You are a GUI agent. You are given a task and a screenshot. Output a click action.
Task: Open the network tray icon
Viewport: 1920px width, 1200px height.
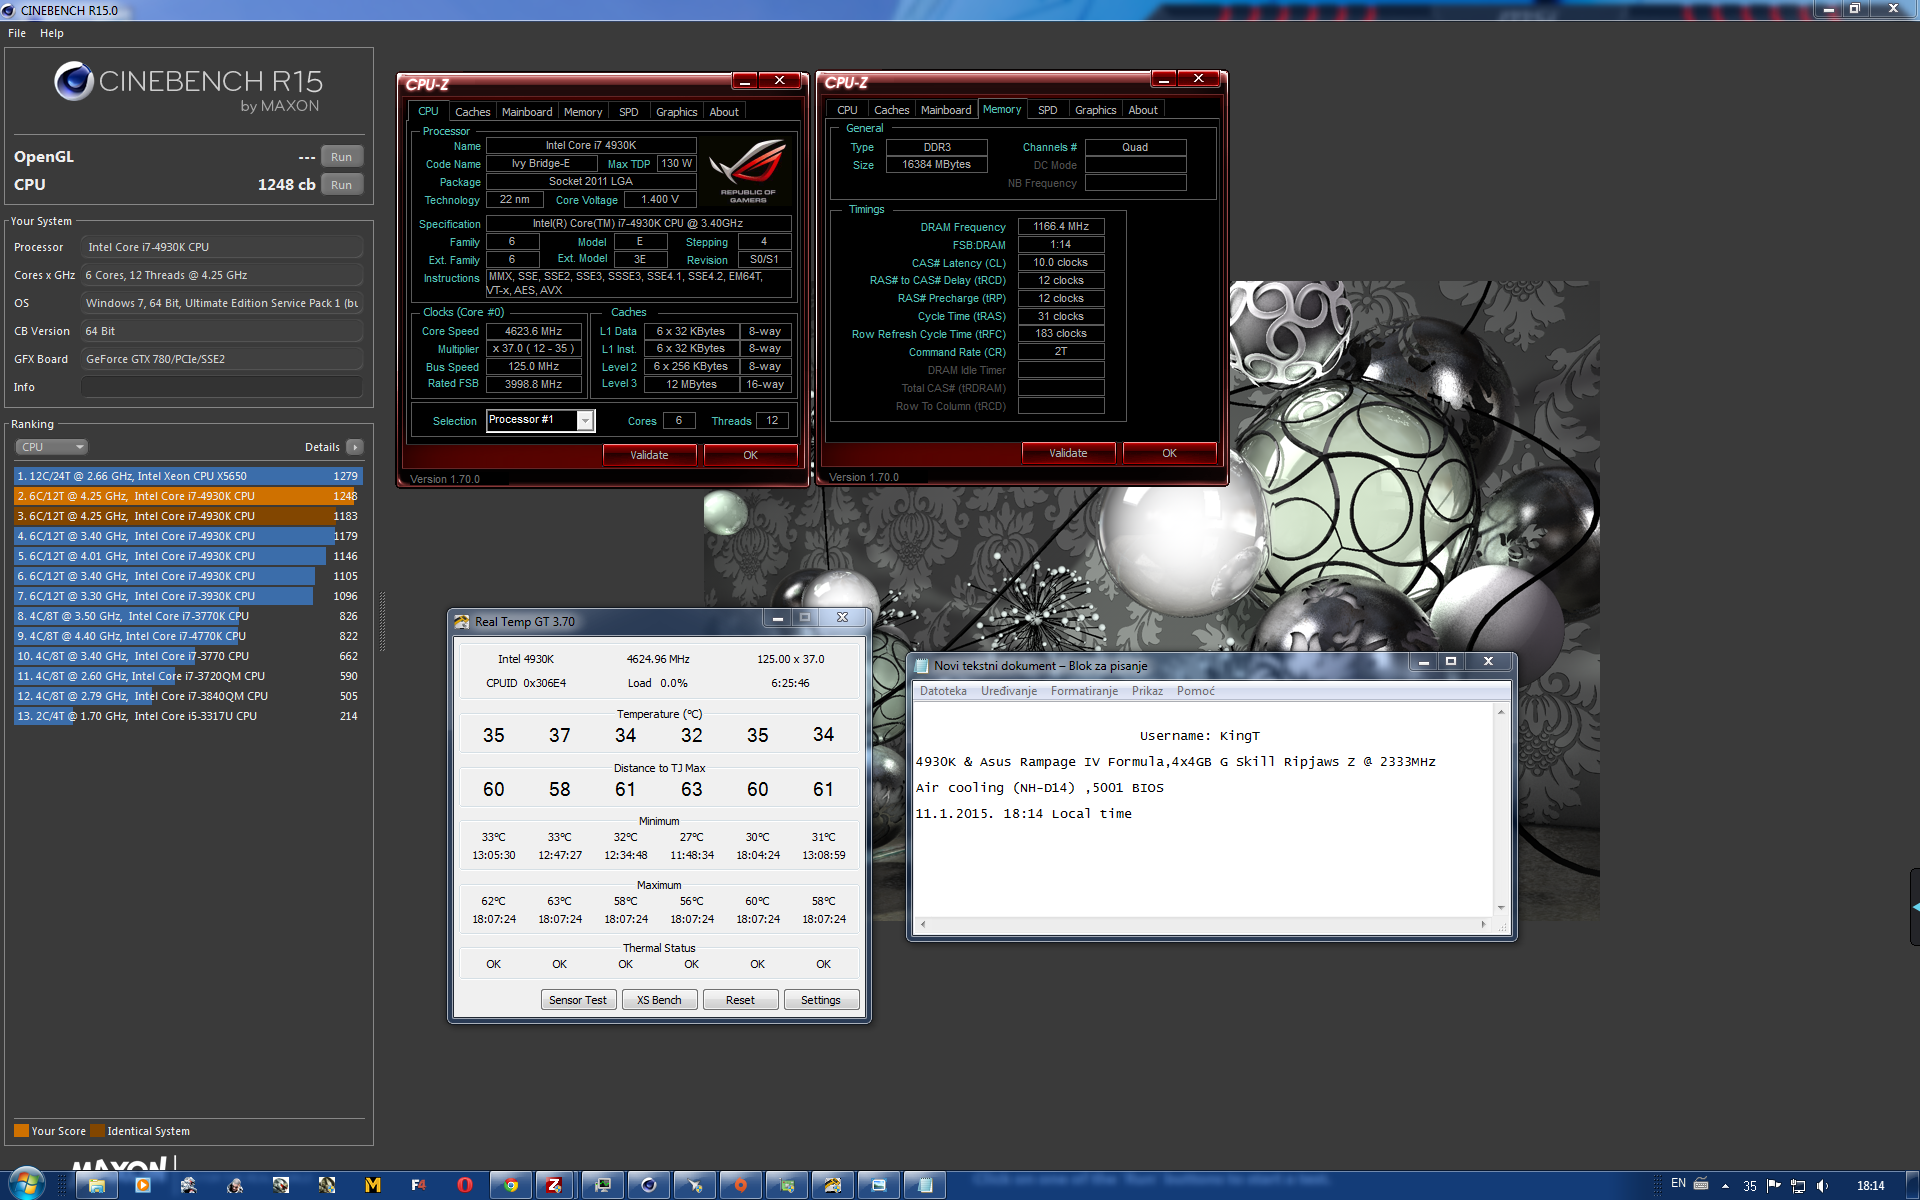(1798, 1186)
